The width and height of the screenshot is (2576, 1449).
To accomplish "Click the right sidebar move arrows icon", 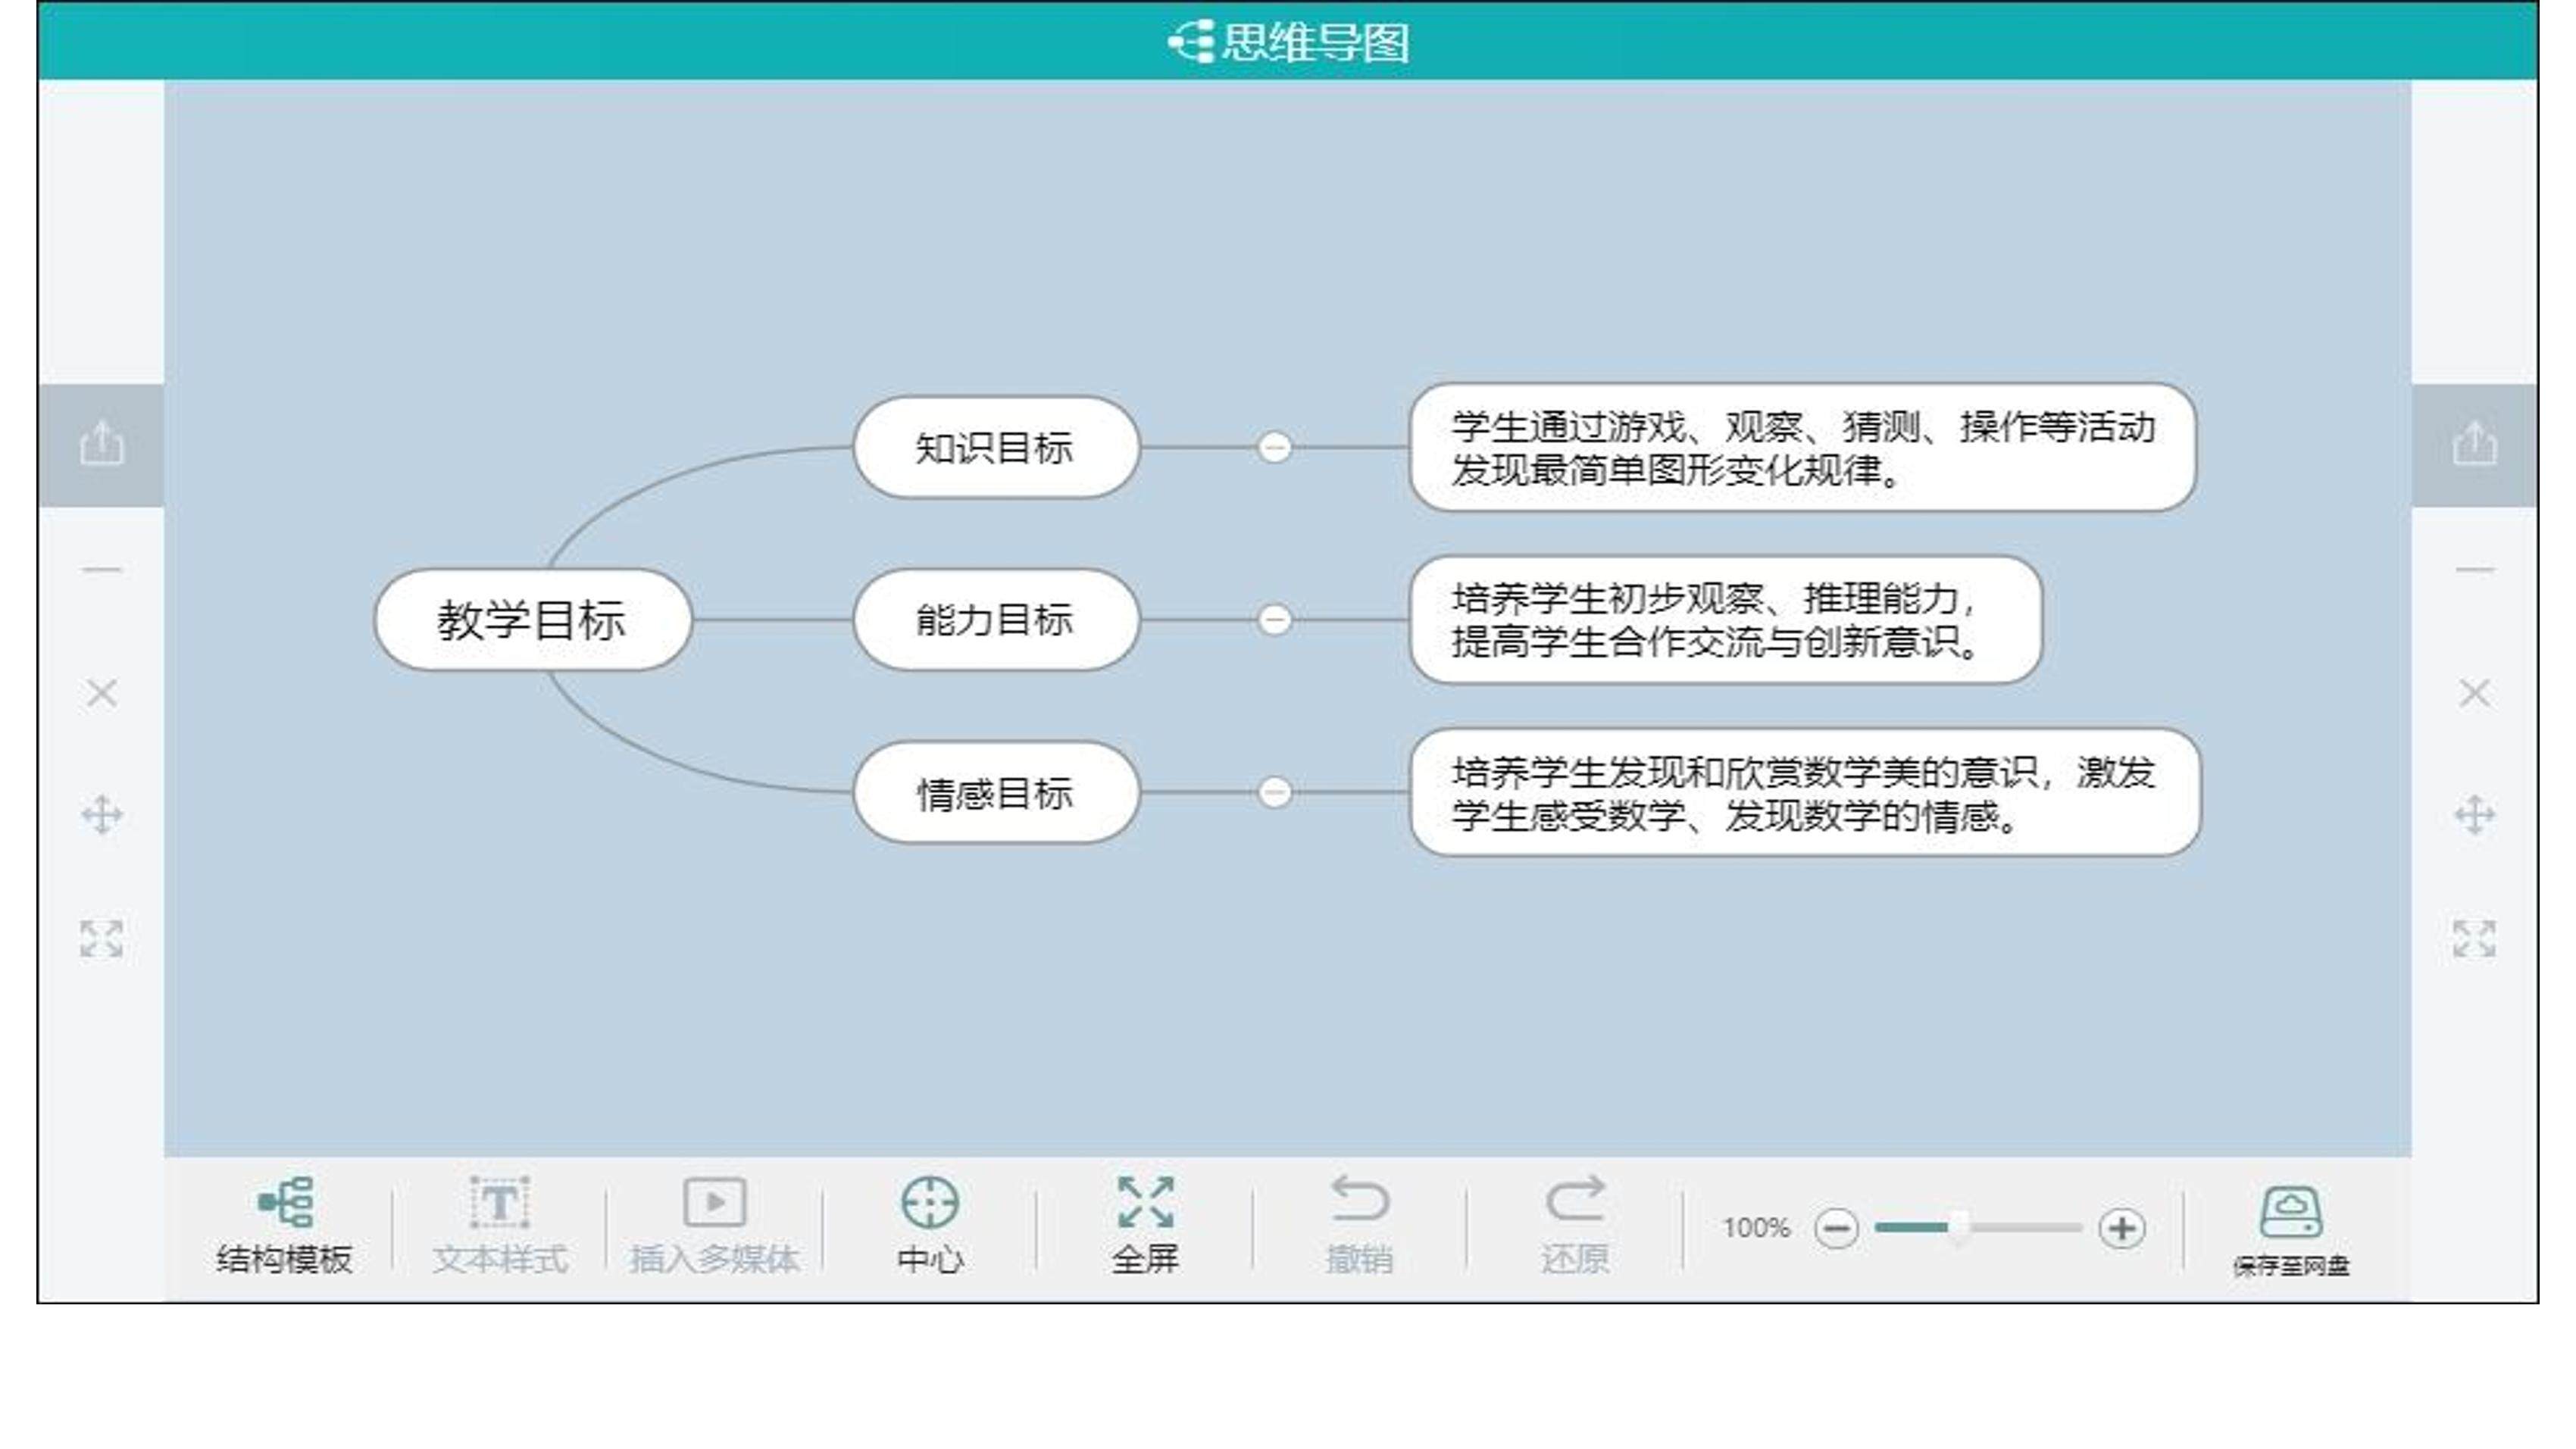I will pos(2475,815).
